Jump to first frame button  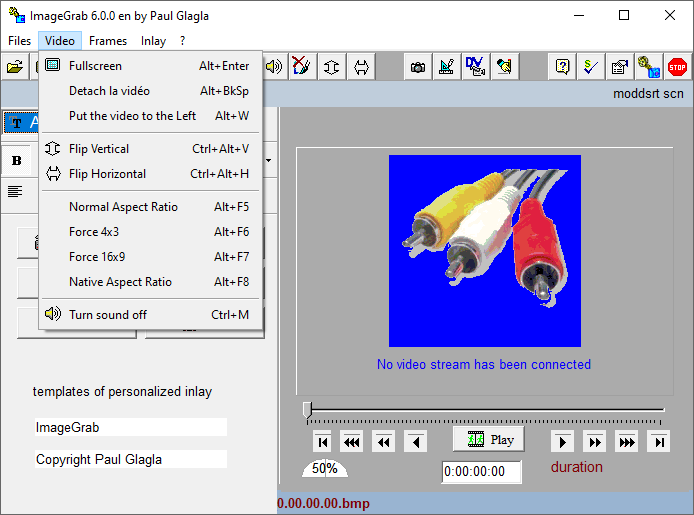coord(322,442)
